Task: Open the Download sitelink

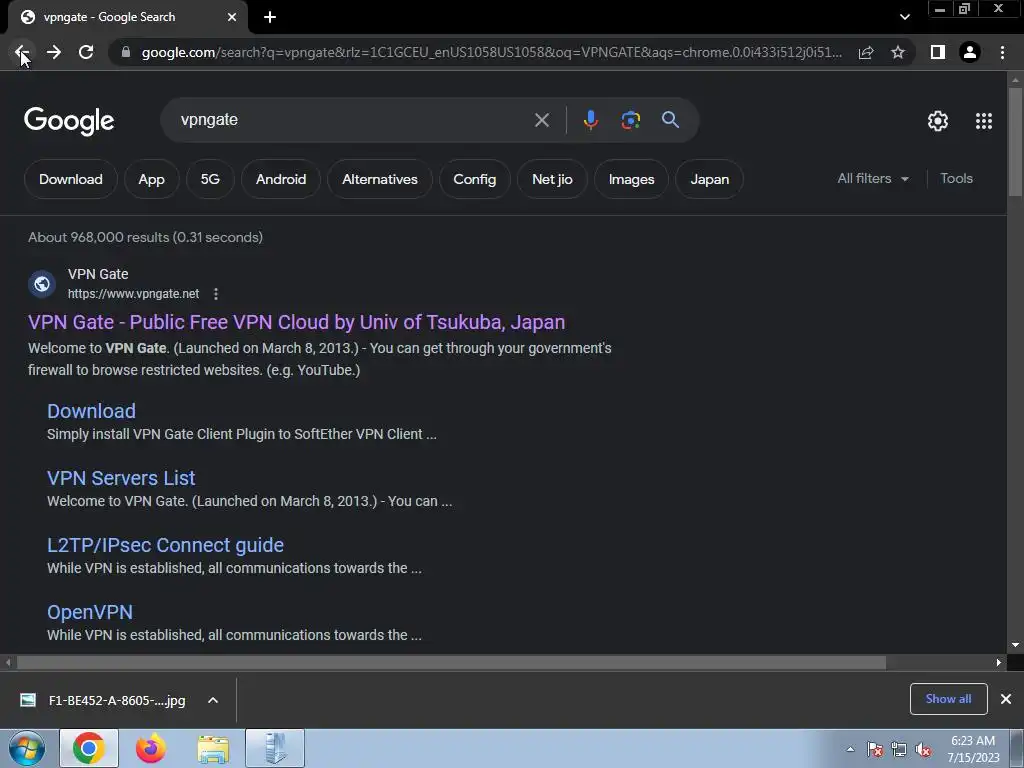Action: tap(91, 411)
